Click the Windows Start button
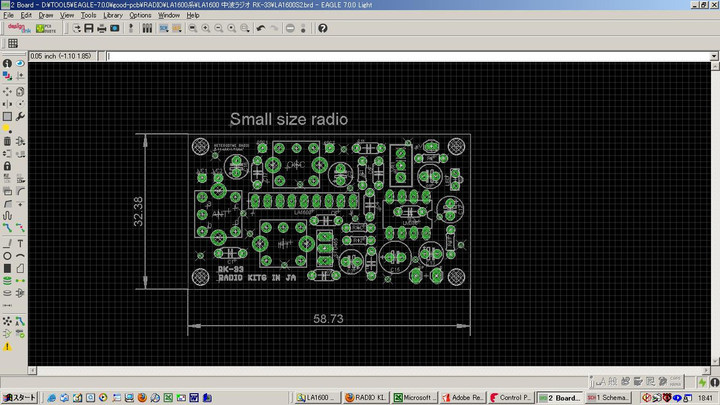Viewport: 720px width, 405px height. 19,397
